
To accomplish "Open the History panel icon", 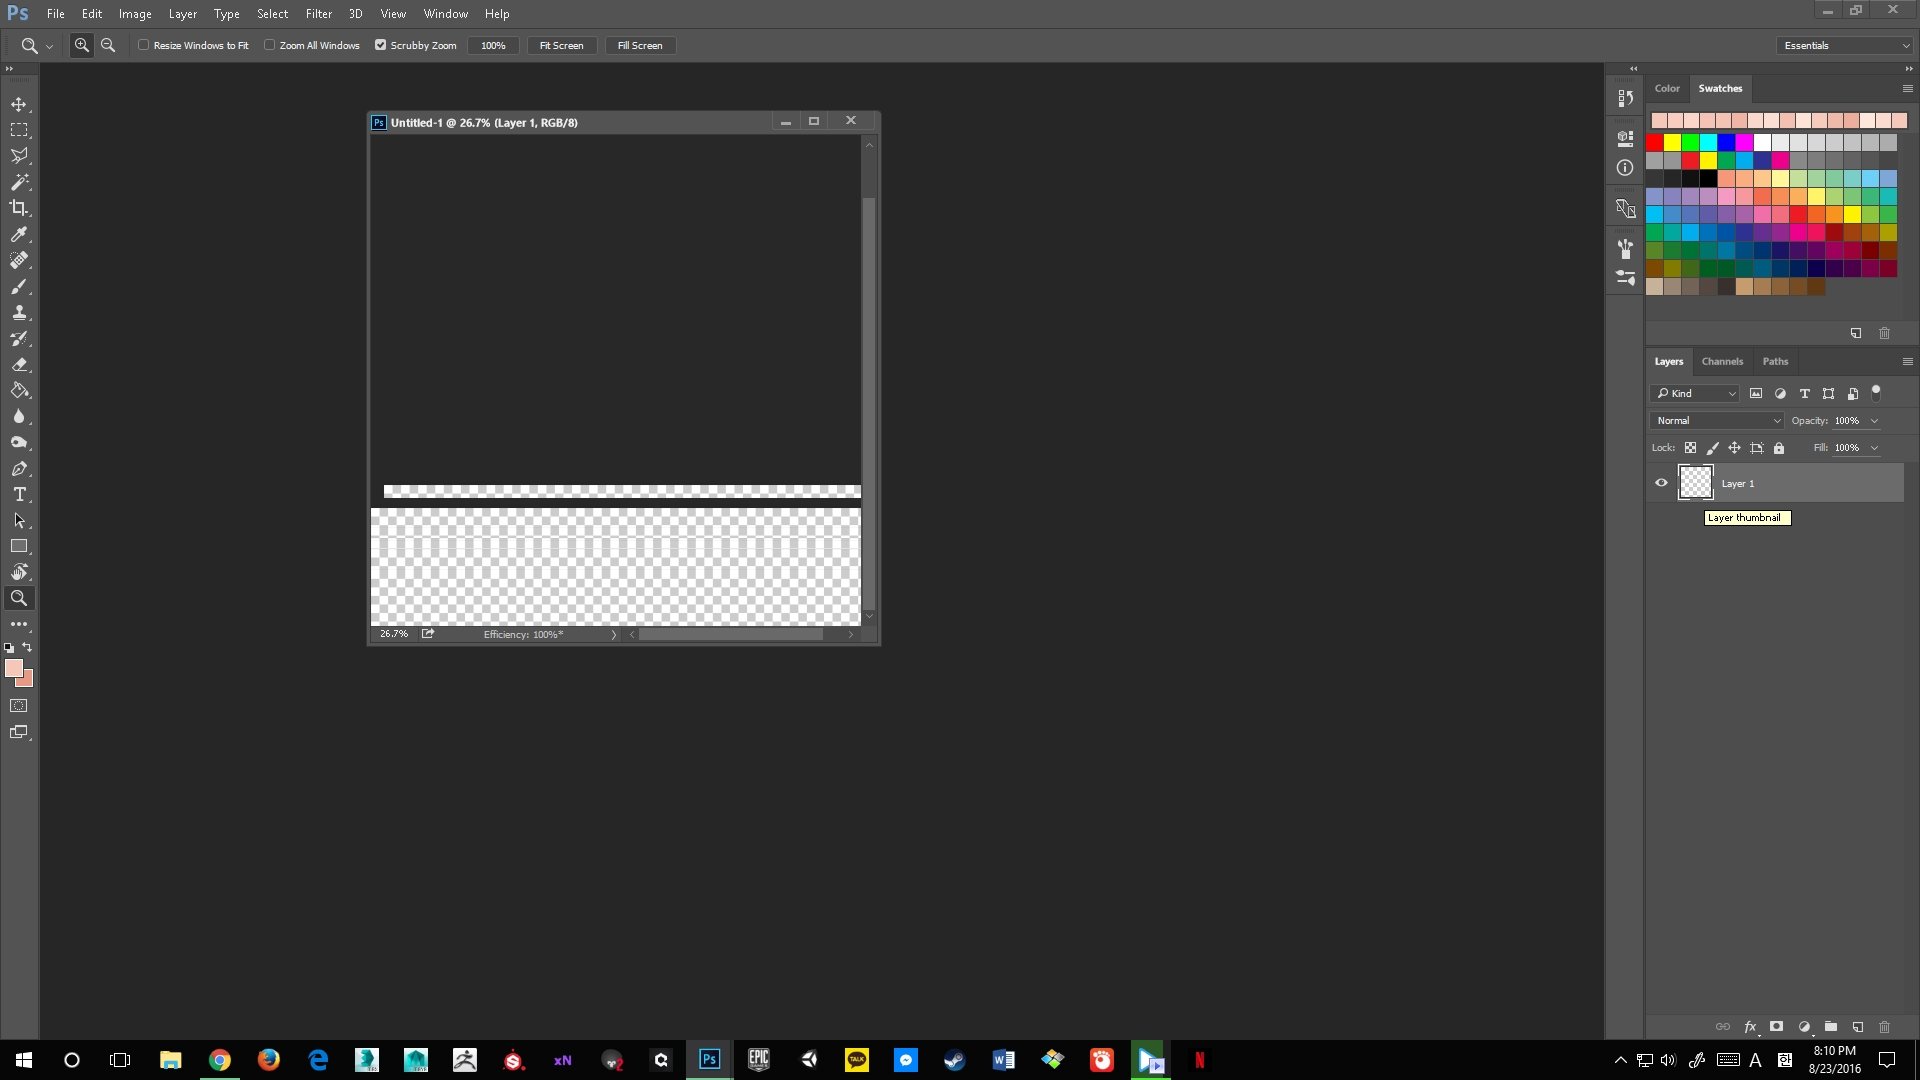I will click(1625, 98).
